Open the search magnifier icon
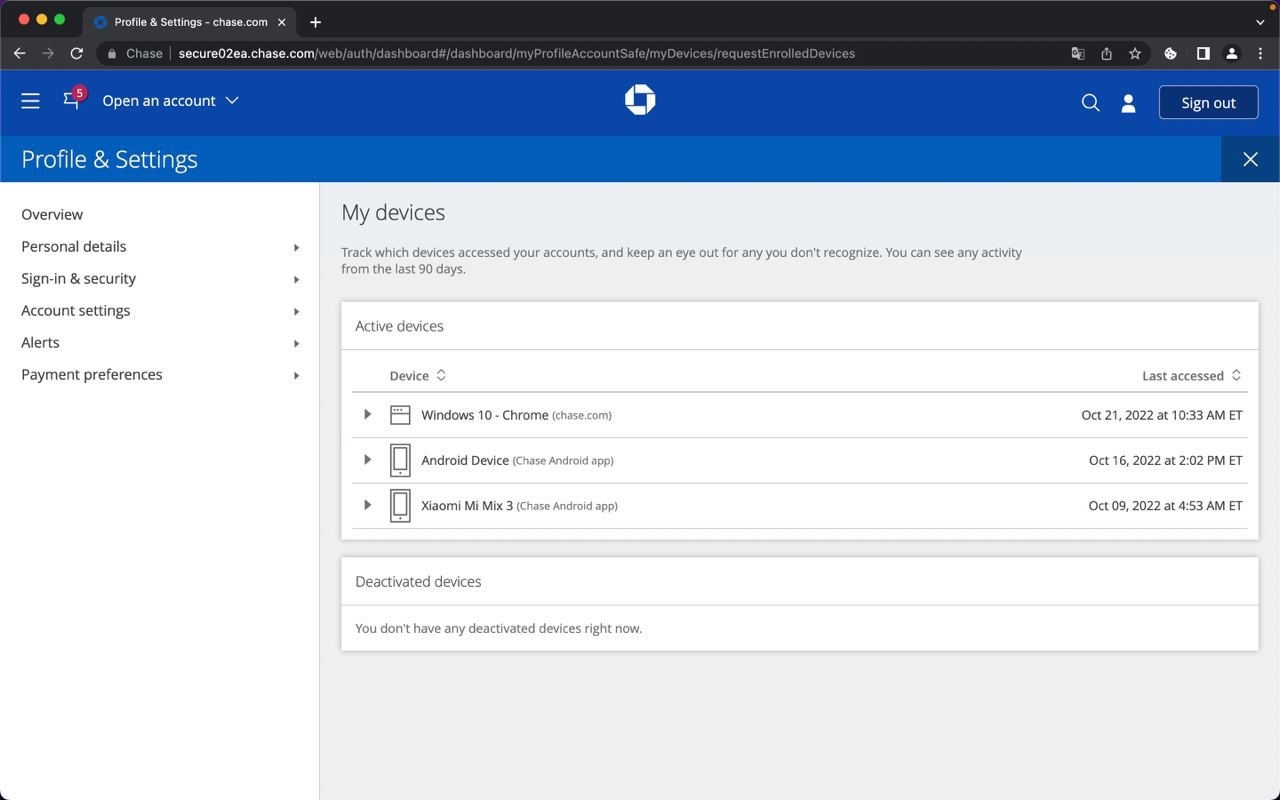 1090,103
